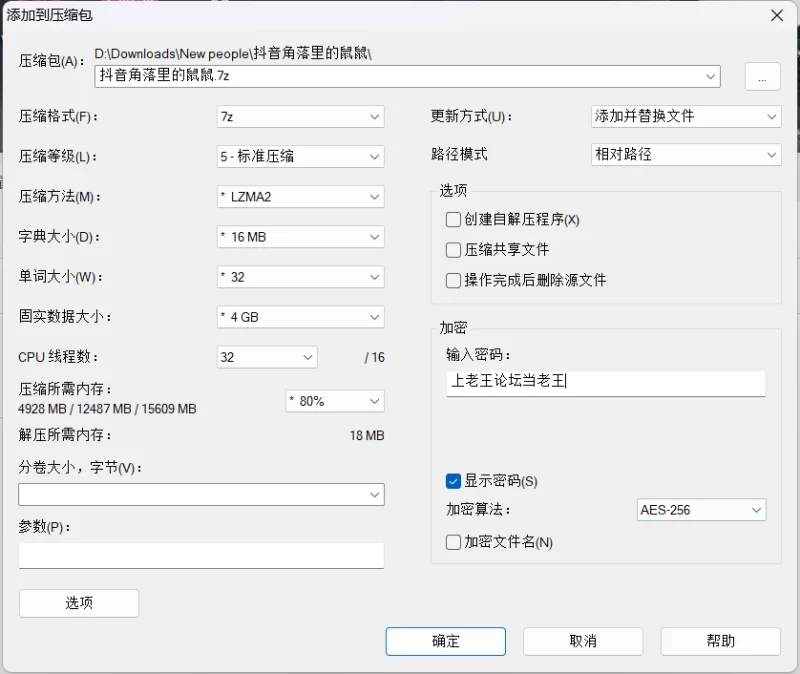Open the LZMA2 compression method dropdown
This screenshot has width=800, height=674.
tap(300, 197)
